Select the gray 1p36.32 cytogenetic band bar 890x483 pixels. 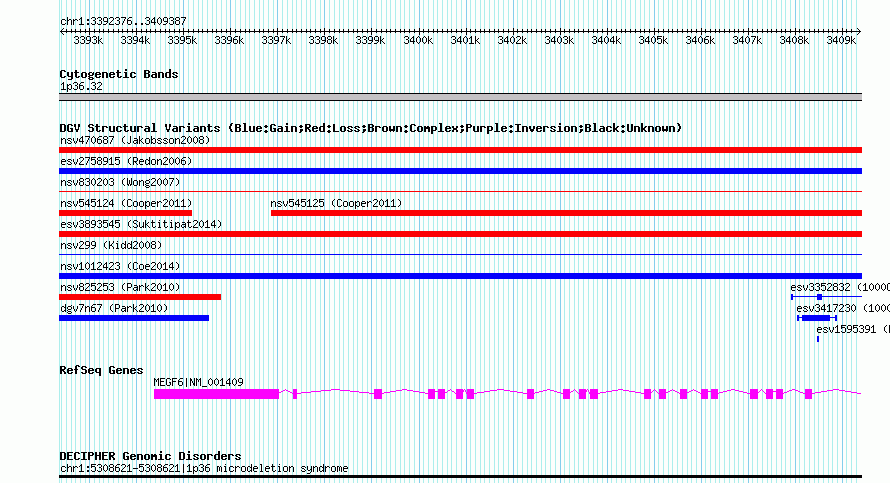pos(460,97)
